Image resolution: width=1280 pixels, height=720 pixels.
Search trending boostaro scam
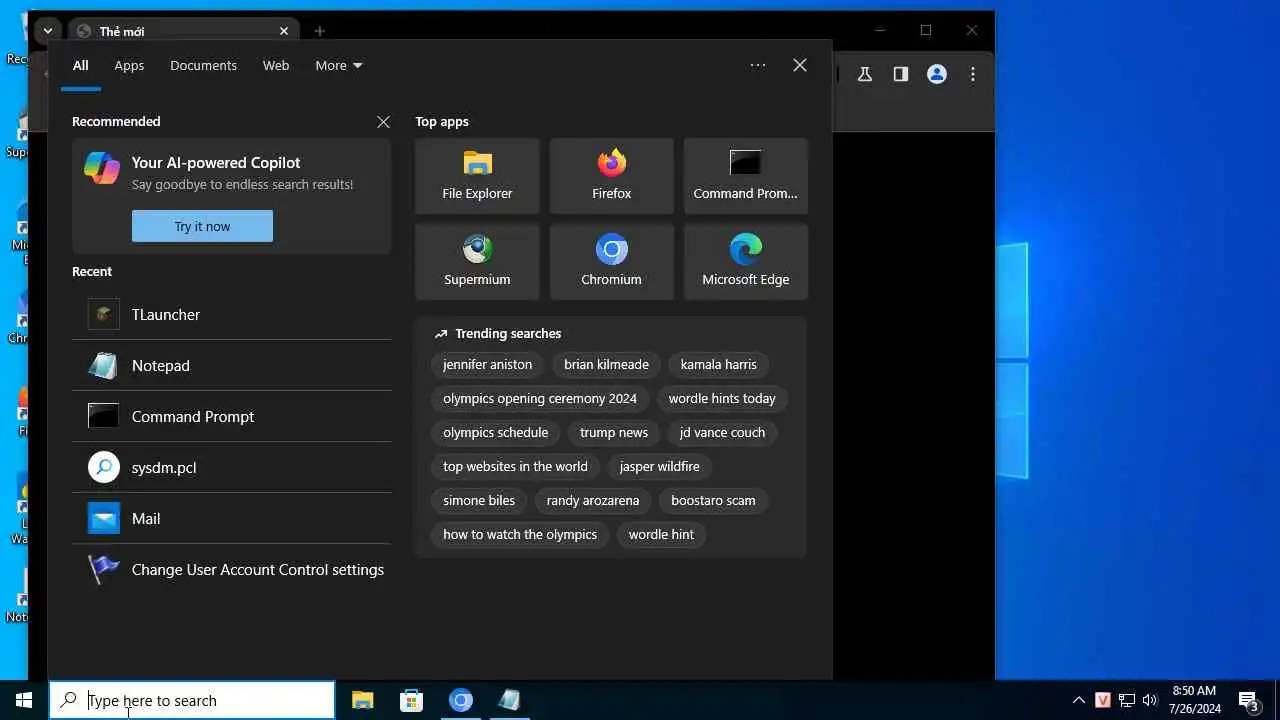(713, 500)
